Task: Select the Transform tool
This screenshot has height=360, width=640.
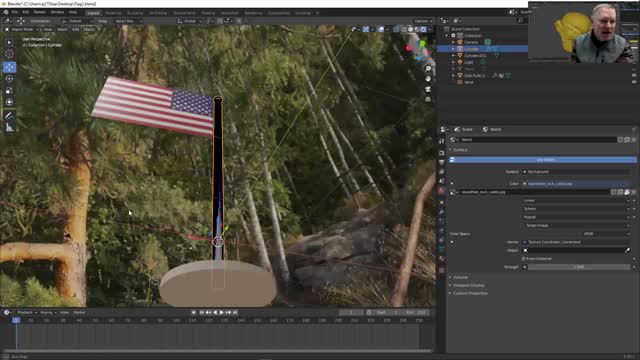Action: [9, 102]
